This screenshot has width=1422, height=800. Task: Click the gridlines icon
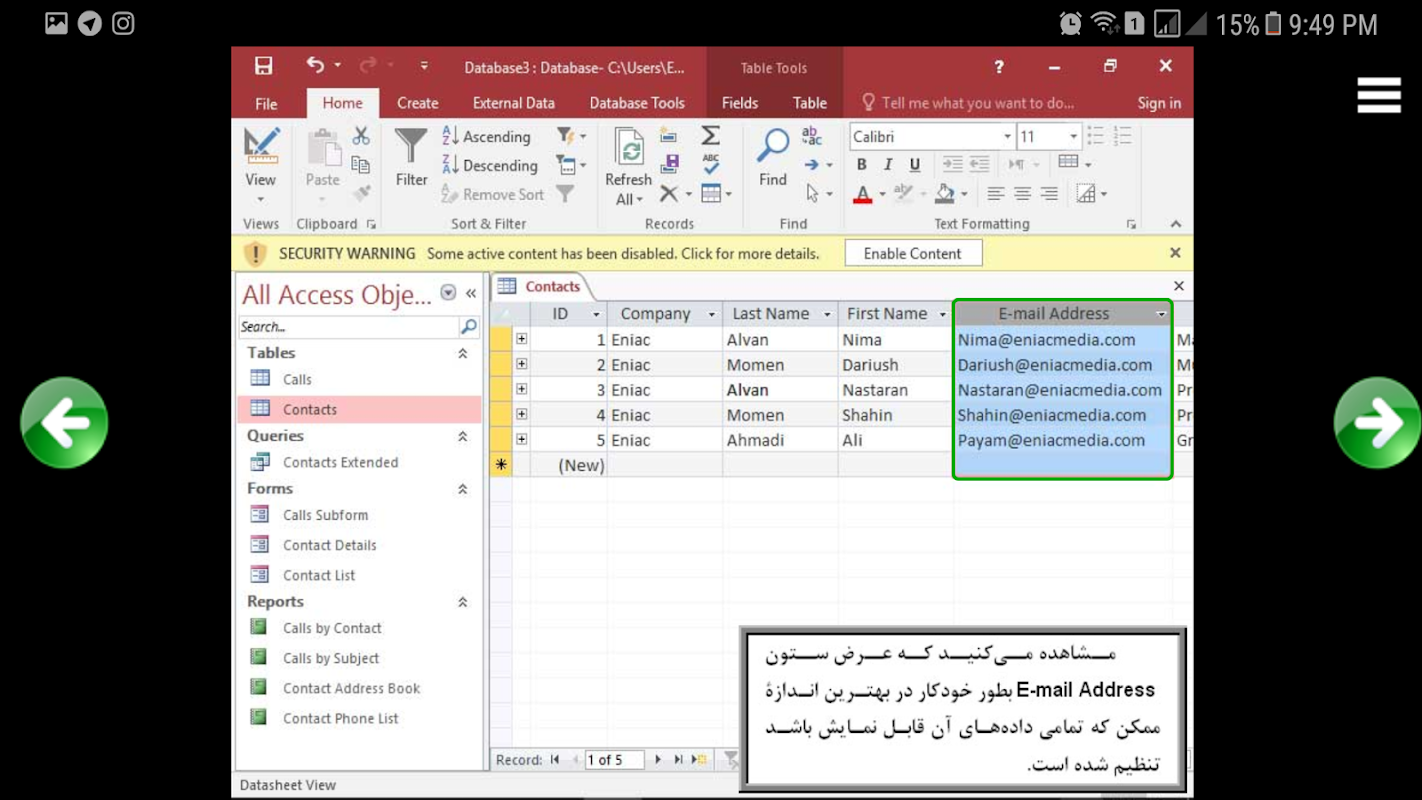coord(1068,162)
